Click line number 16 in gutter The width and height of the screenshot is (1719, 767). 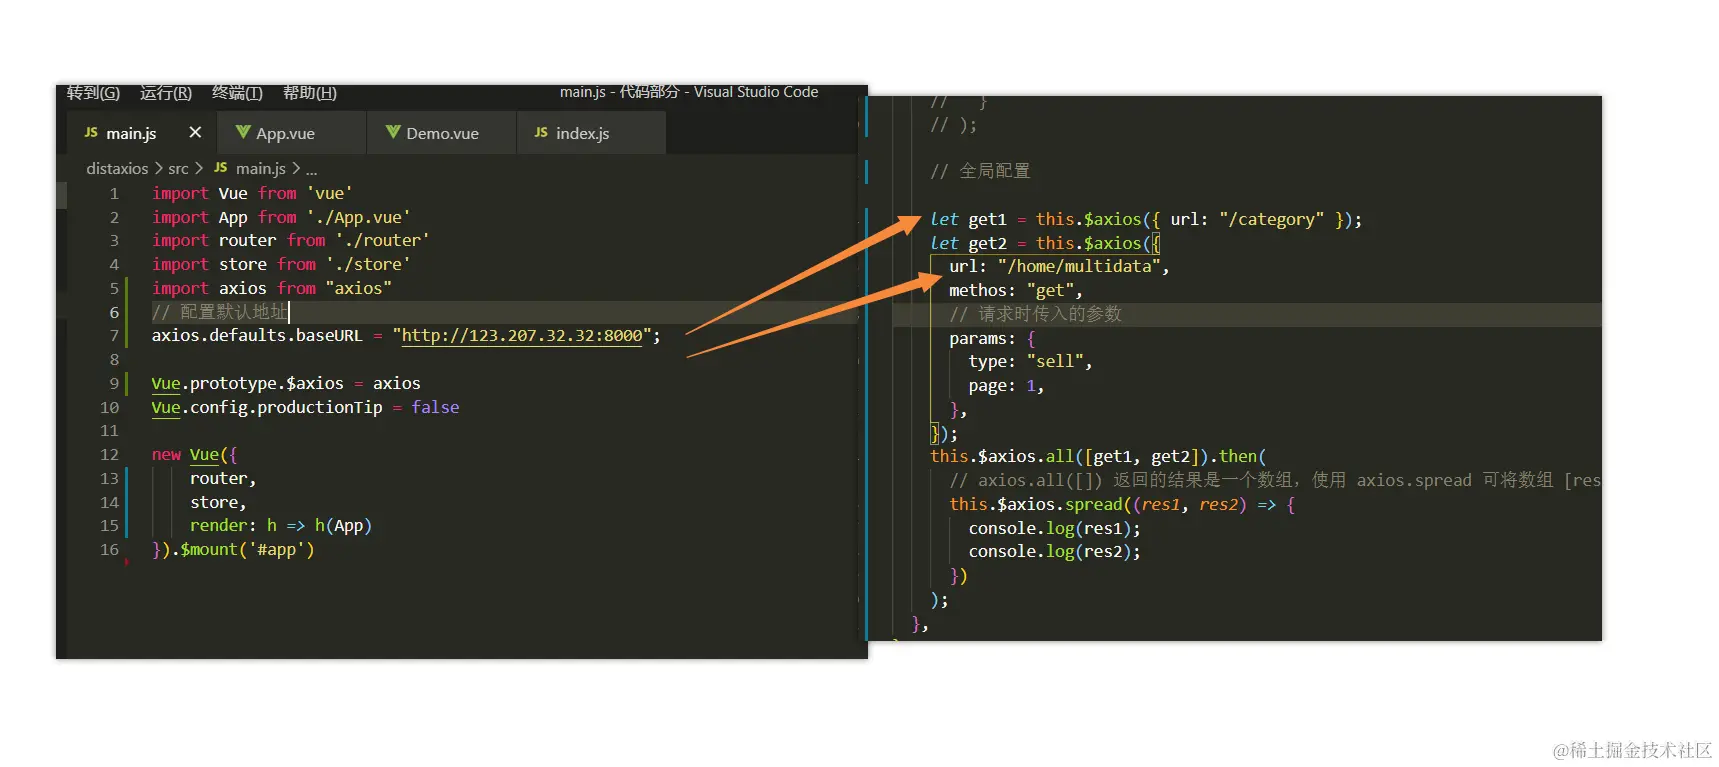[110, 550]
